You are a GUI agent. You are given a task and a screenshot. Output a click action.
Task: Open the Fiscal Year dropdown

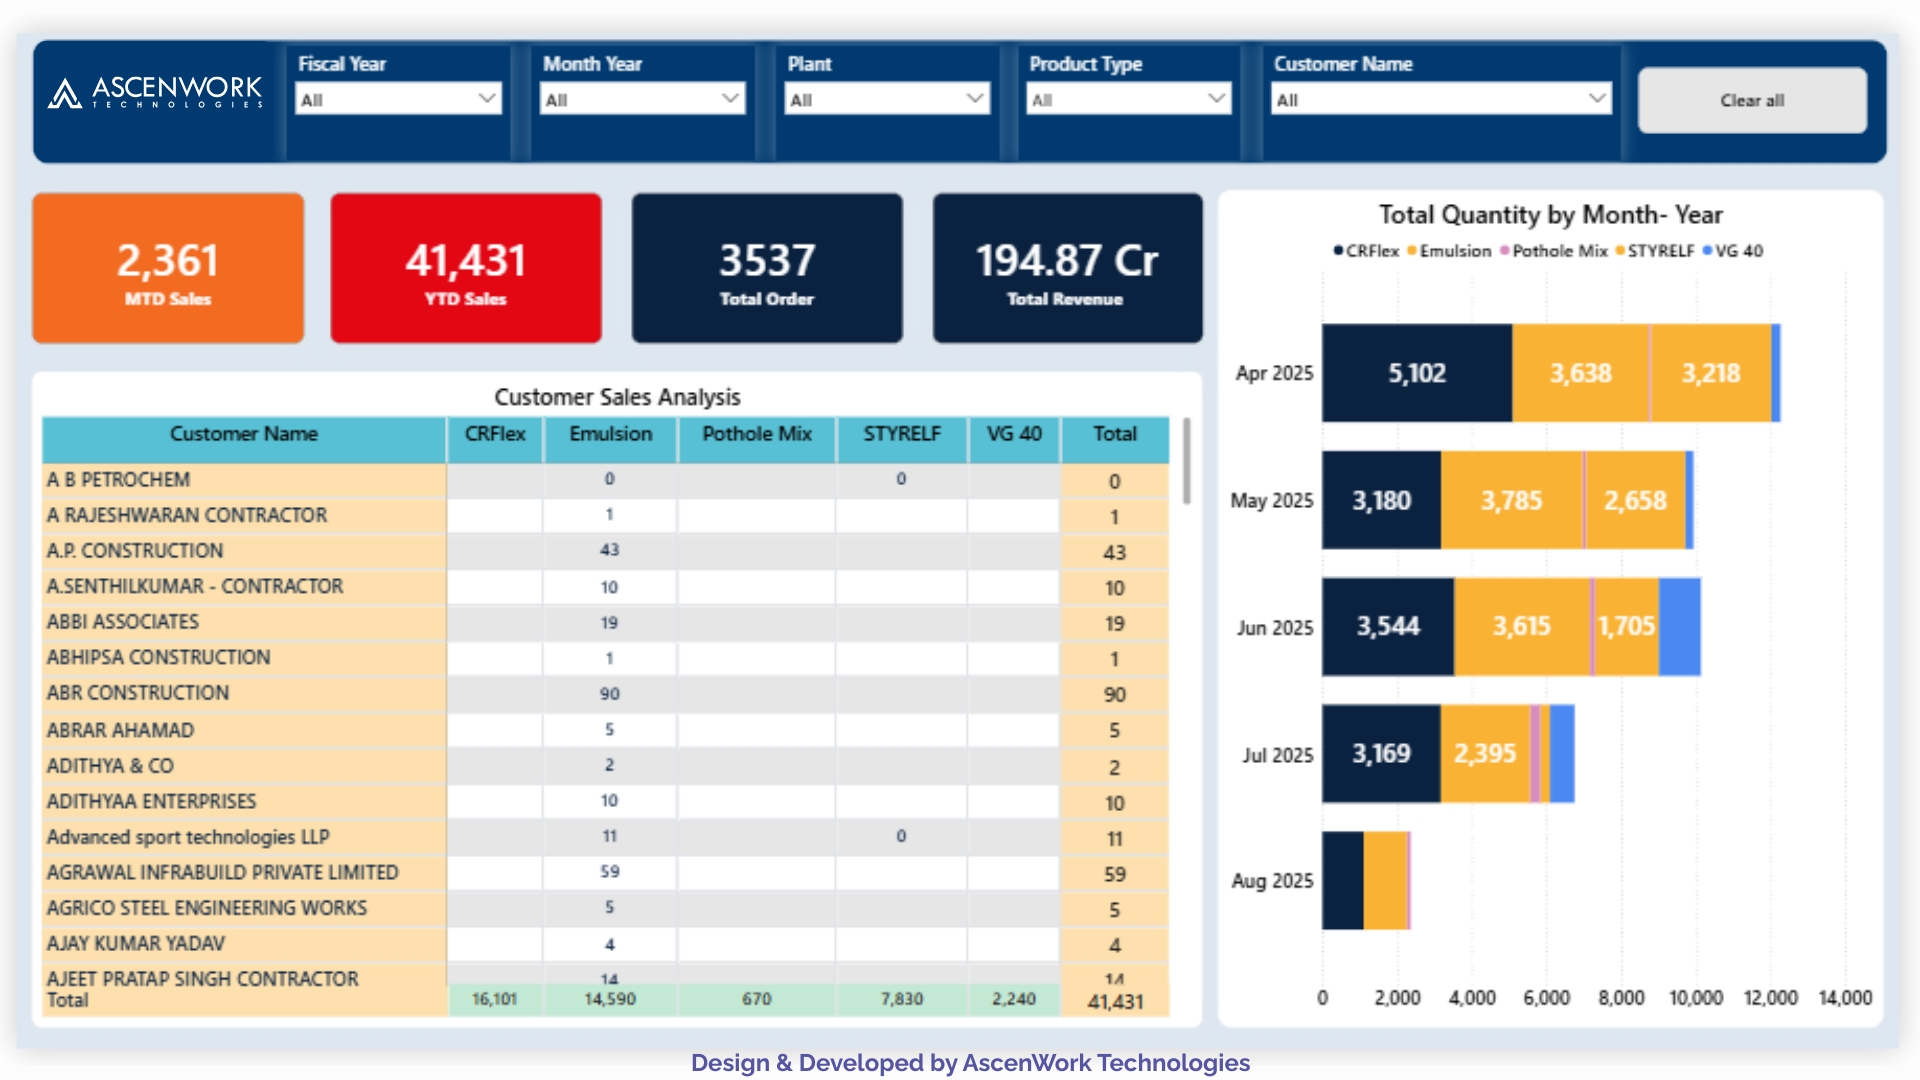[398, 99]
